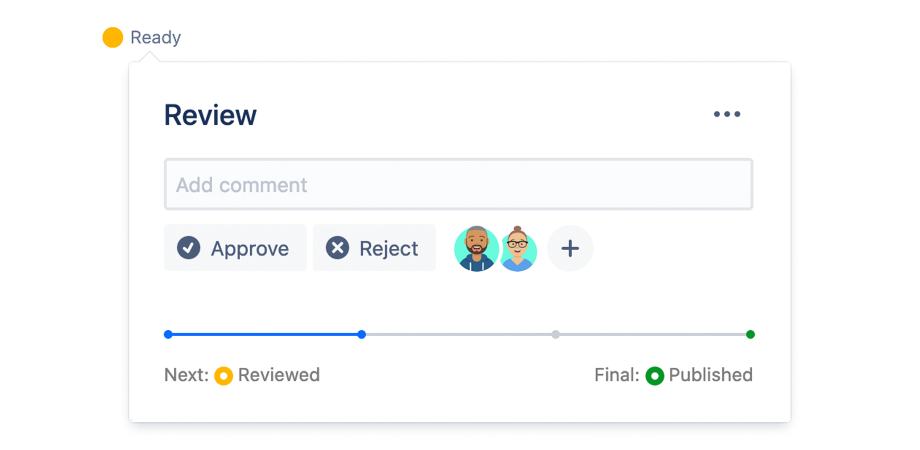Click the X icon on Reject
920x450 pixels.
tap(338, 248)
